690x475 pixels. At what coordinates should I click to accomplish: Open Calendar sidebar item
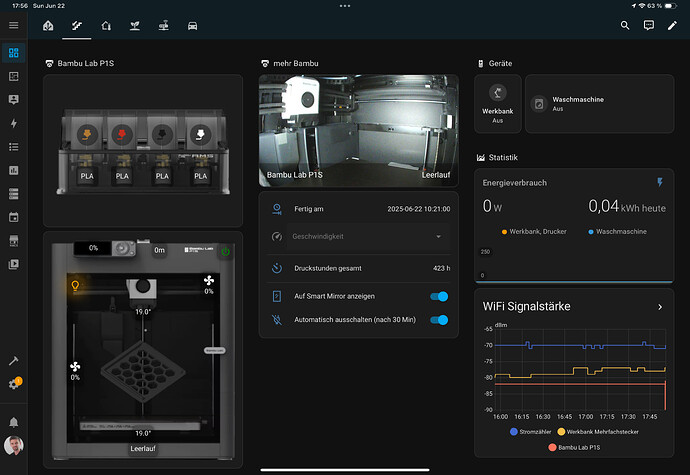tap(14, 217)
